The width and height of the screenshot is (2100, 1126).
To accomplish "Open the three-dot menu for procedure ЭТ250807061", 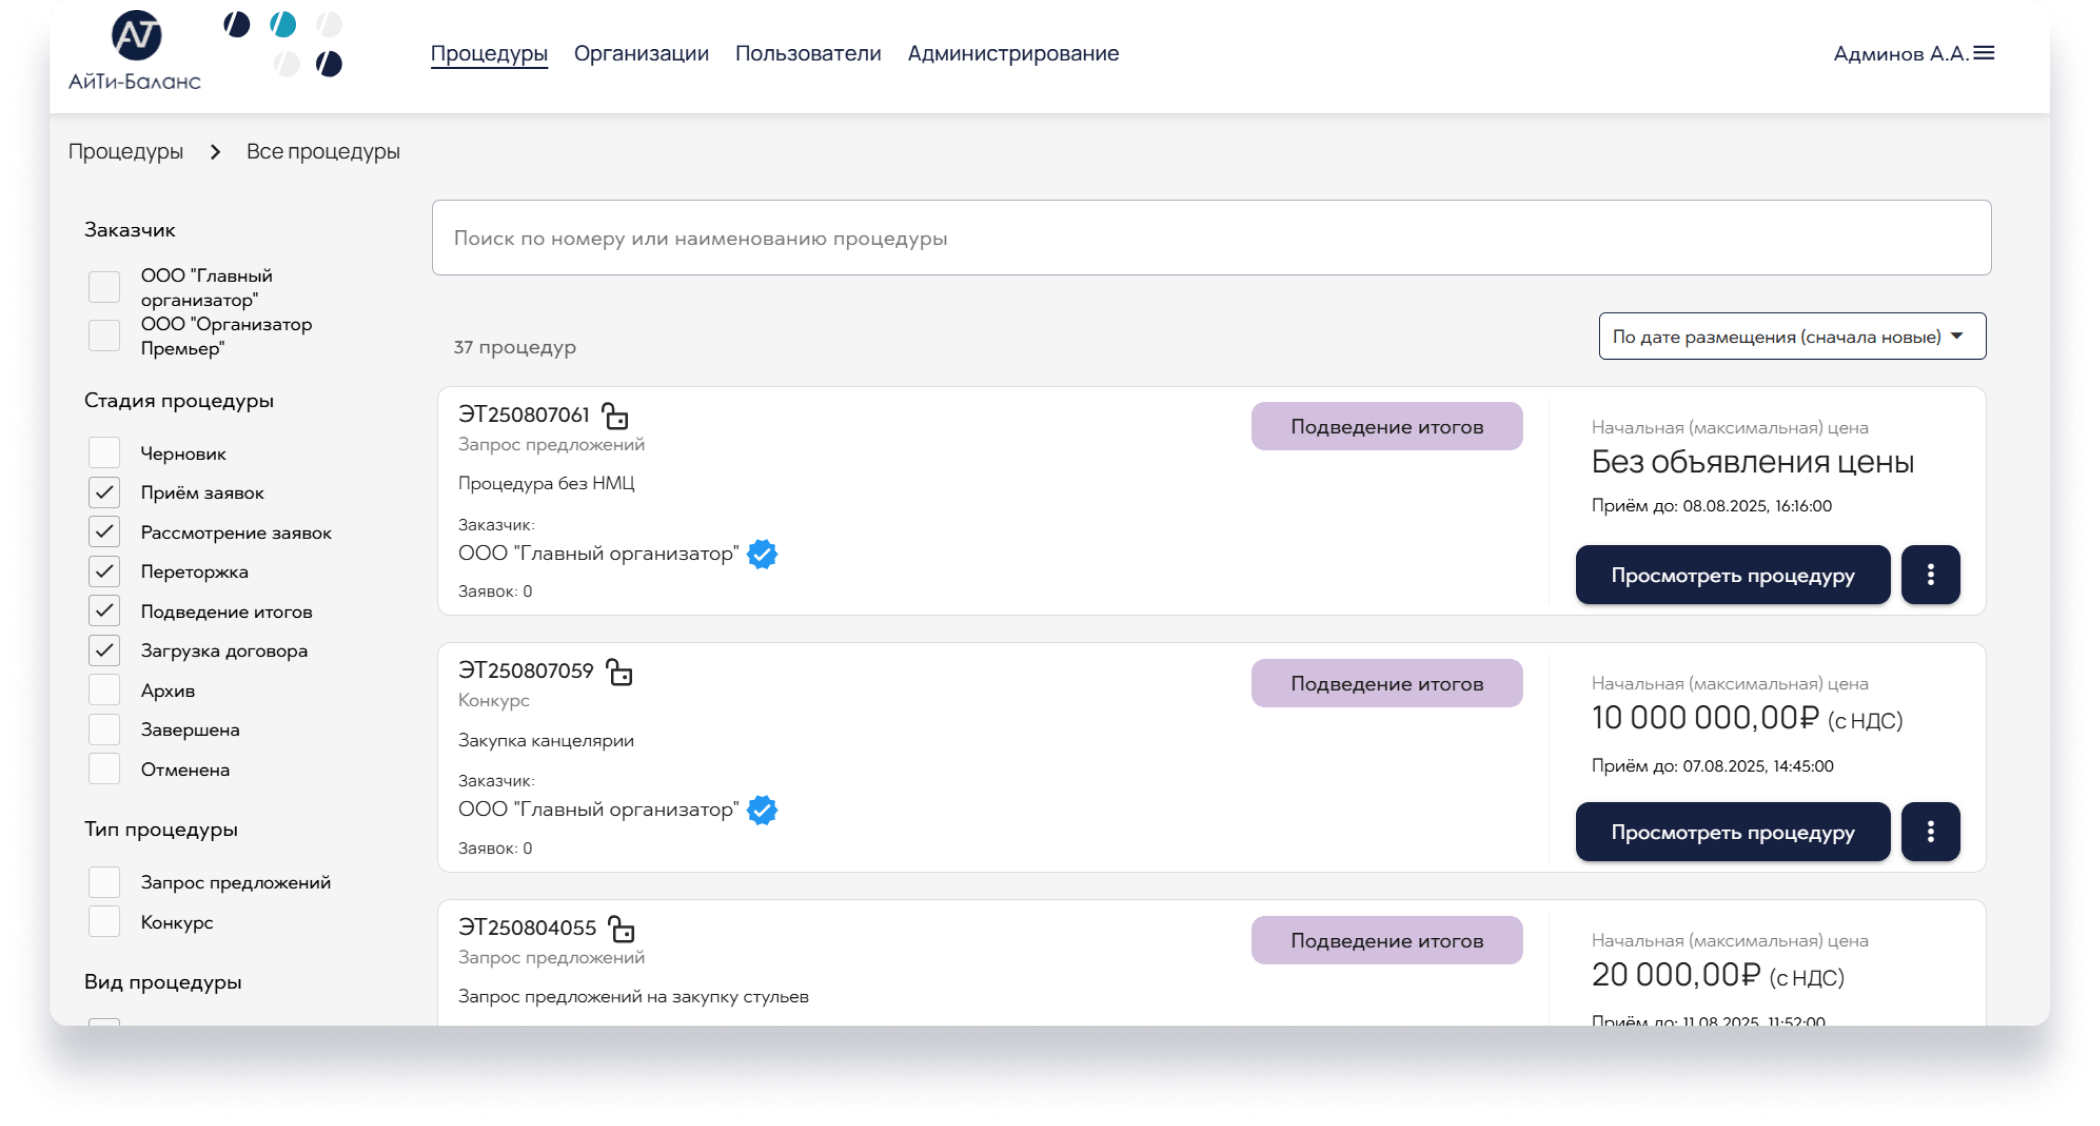I will tap(1930, 575).
